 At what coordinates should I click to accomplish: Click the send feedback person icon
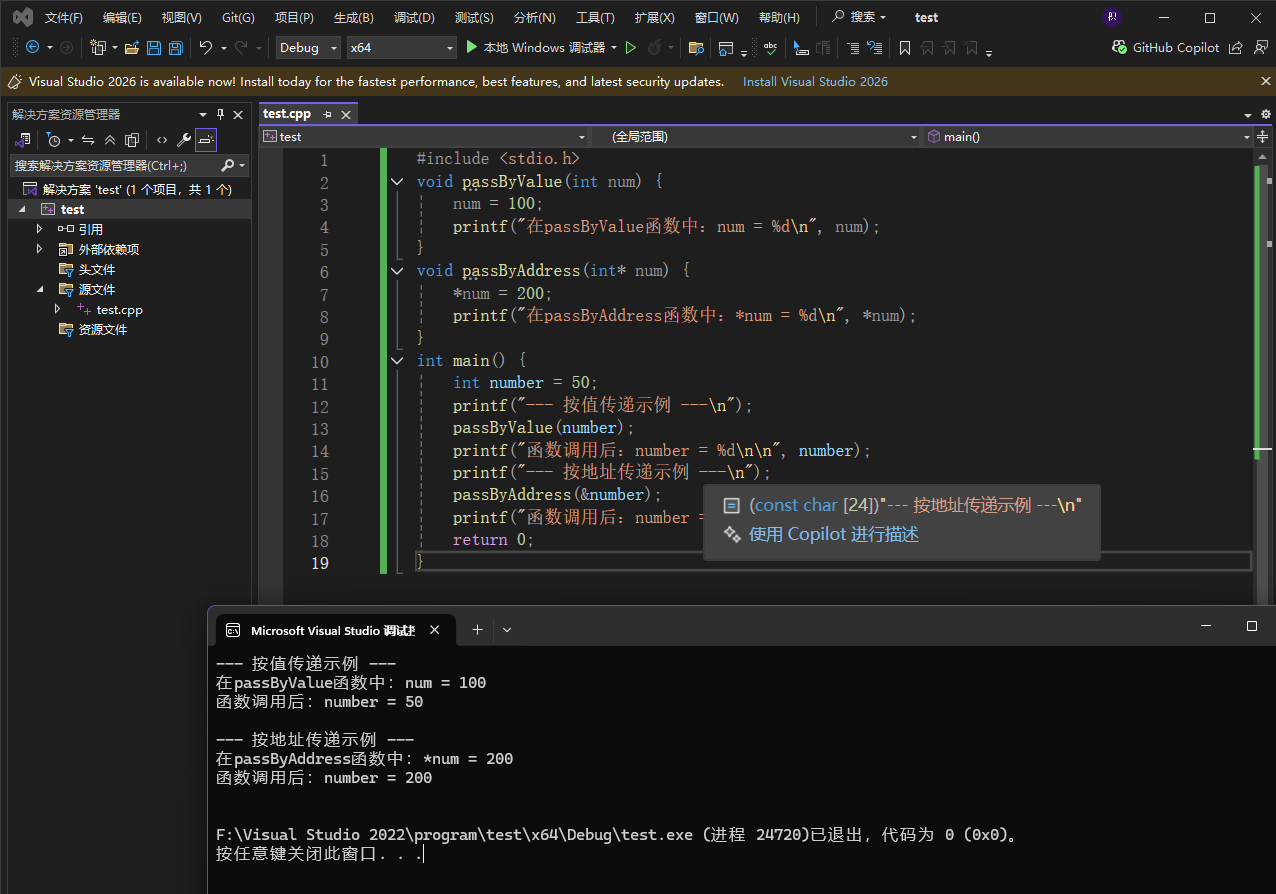tap(1259, 47)
